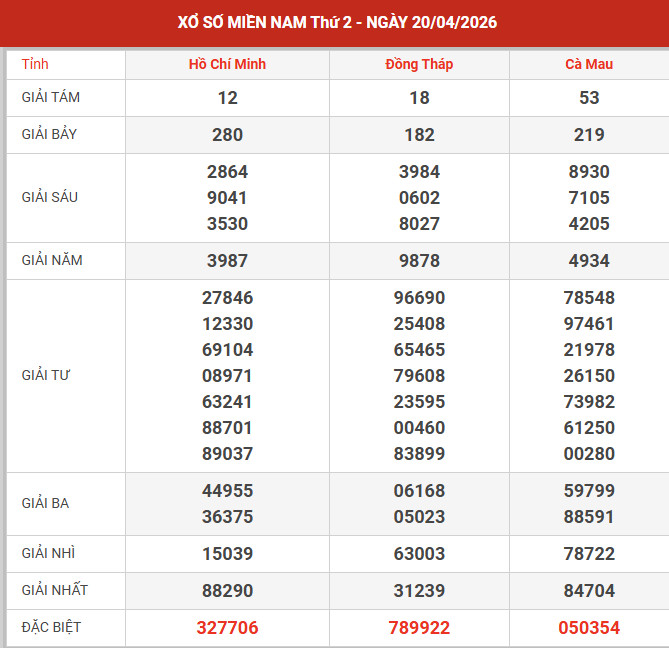Click first prize number 88290
This screenshot has height=648, width=669.
point(227,590)
